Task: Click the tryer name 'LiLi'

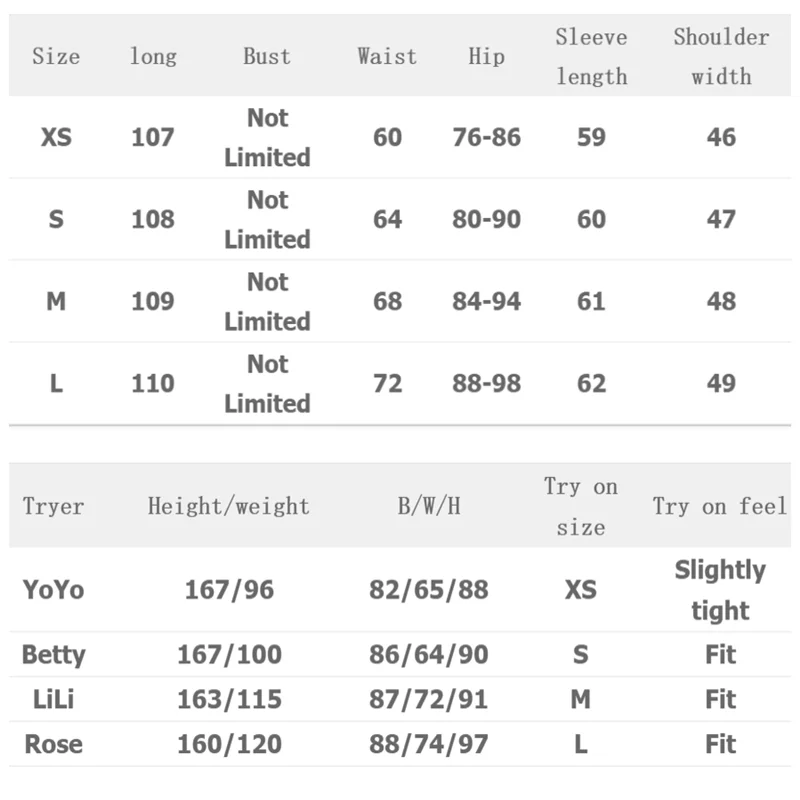Action: pyautogui.click(x=53, y=699)
